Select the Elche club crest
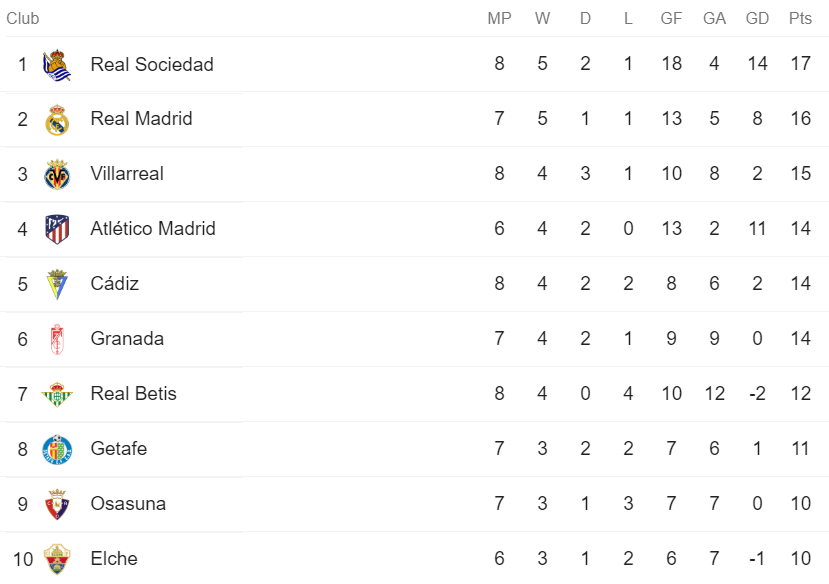Image resolution: width=829 pixels, height=584 pixels. tap(57, 559)
